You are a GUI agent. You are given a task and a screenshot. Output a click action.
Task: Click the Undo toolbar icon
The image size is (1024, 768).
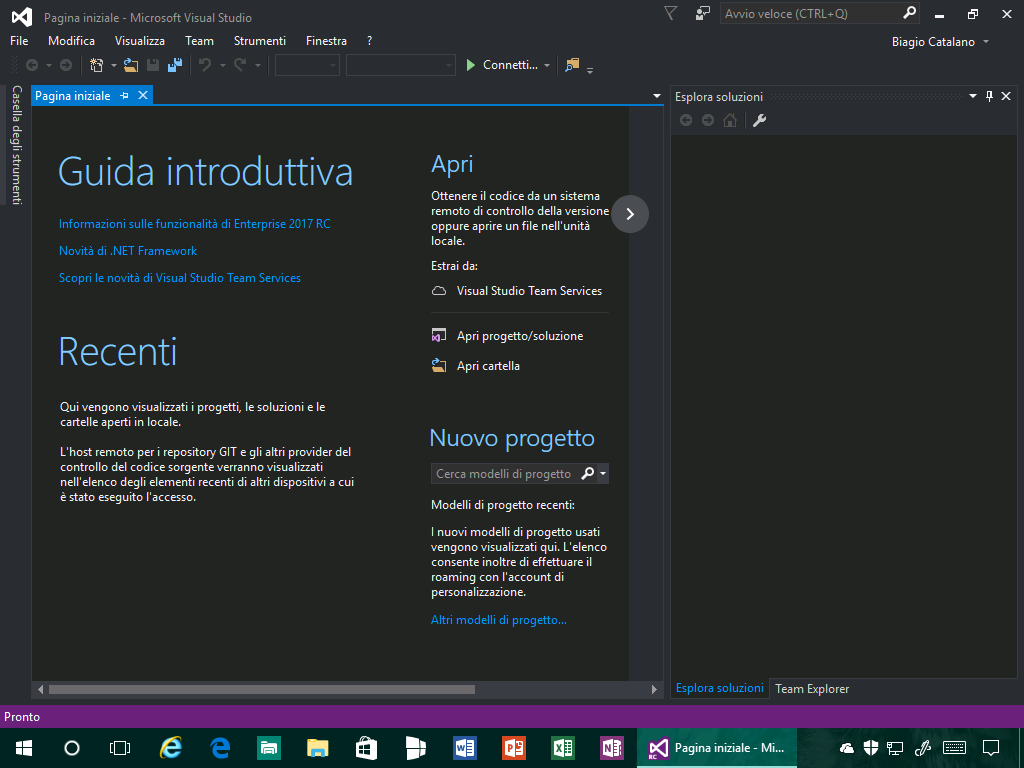[x=205, y=65]
